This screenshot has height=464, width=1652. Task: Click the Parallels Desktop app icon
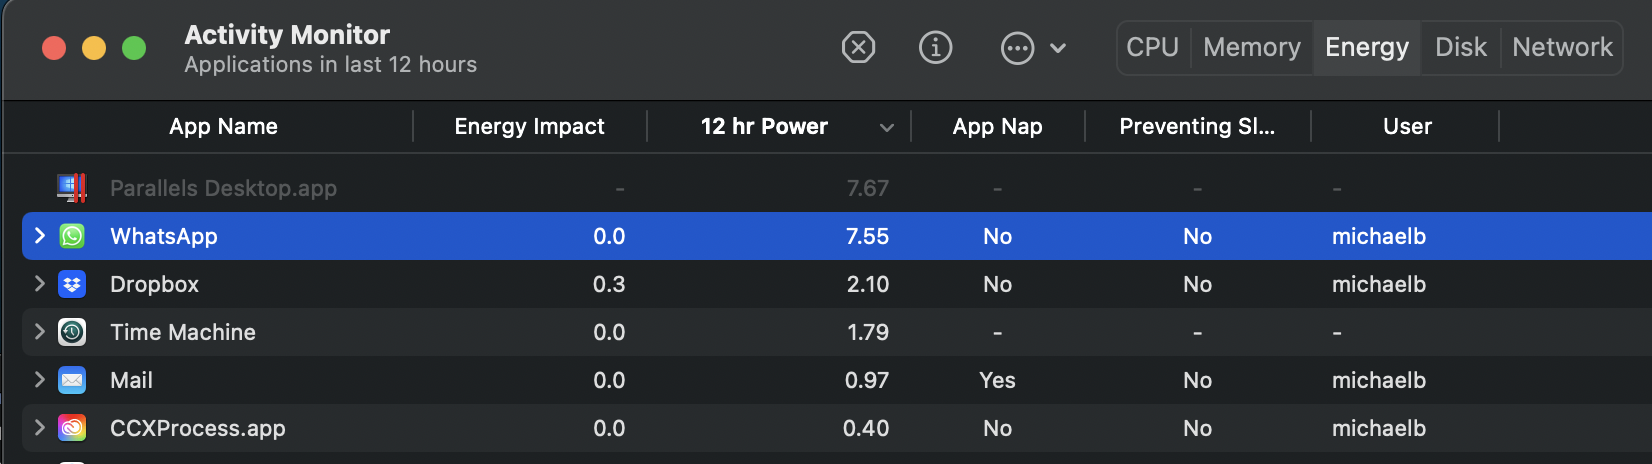[x=72, y=188]
